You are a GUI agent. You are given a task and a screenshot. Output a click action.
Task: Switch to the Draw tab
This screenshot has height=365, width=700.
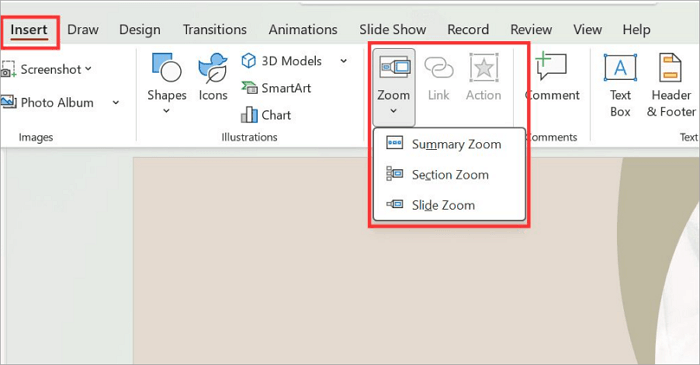83,30
